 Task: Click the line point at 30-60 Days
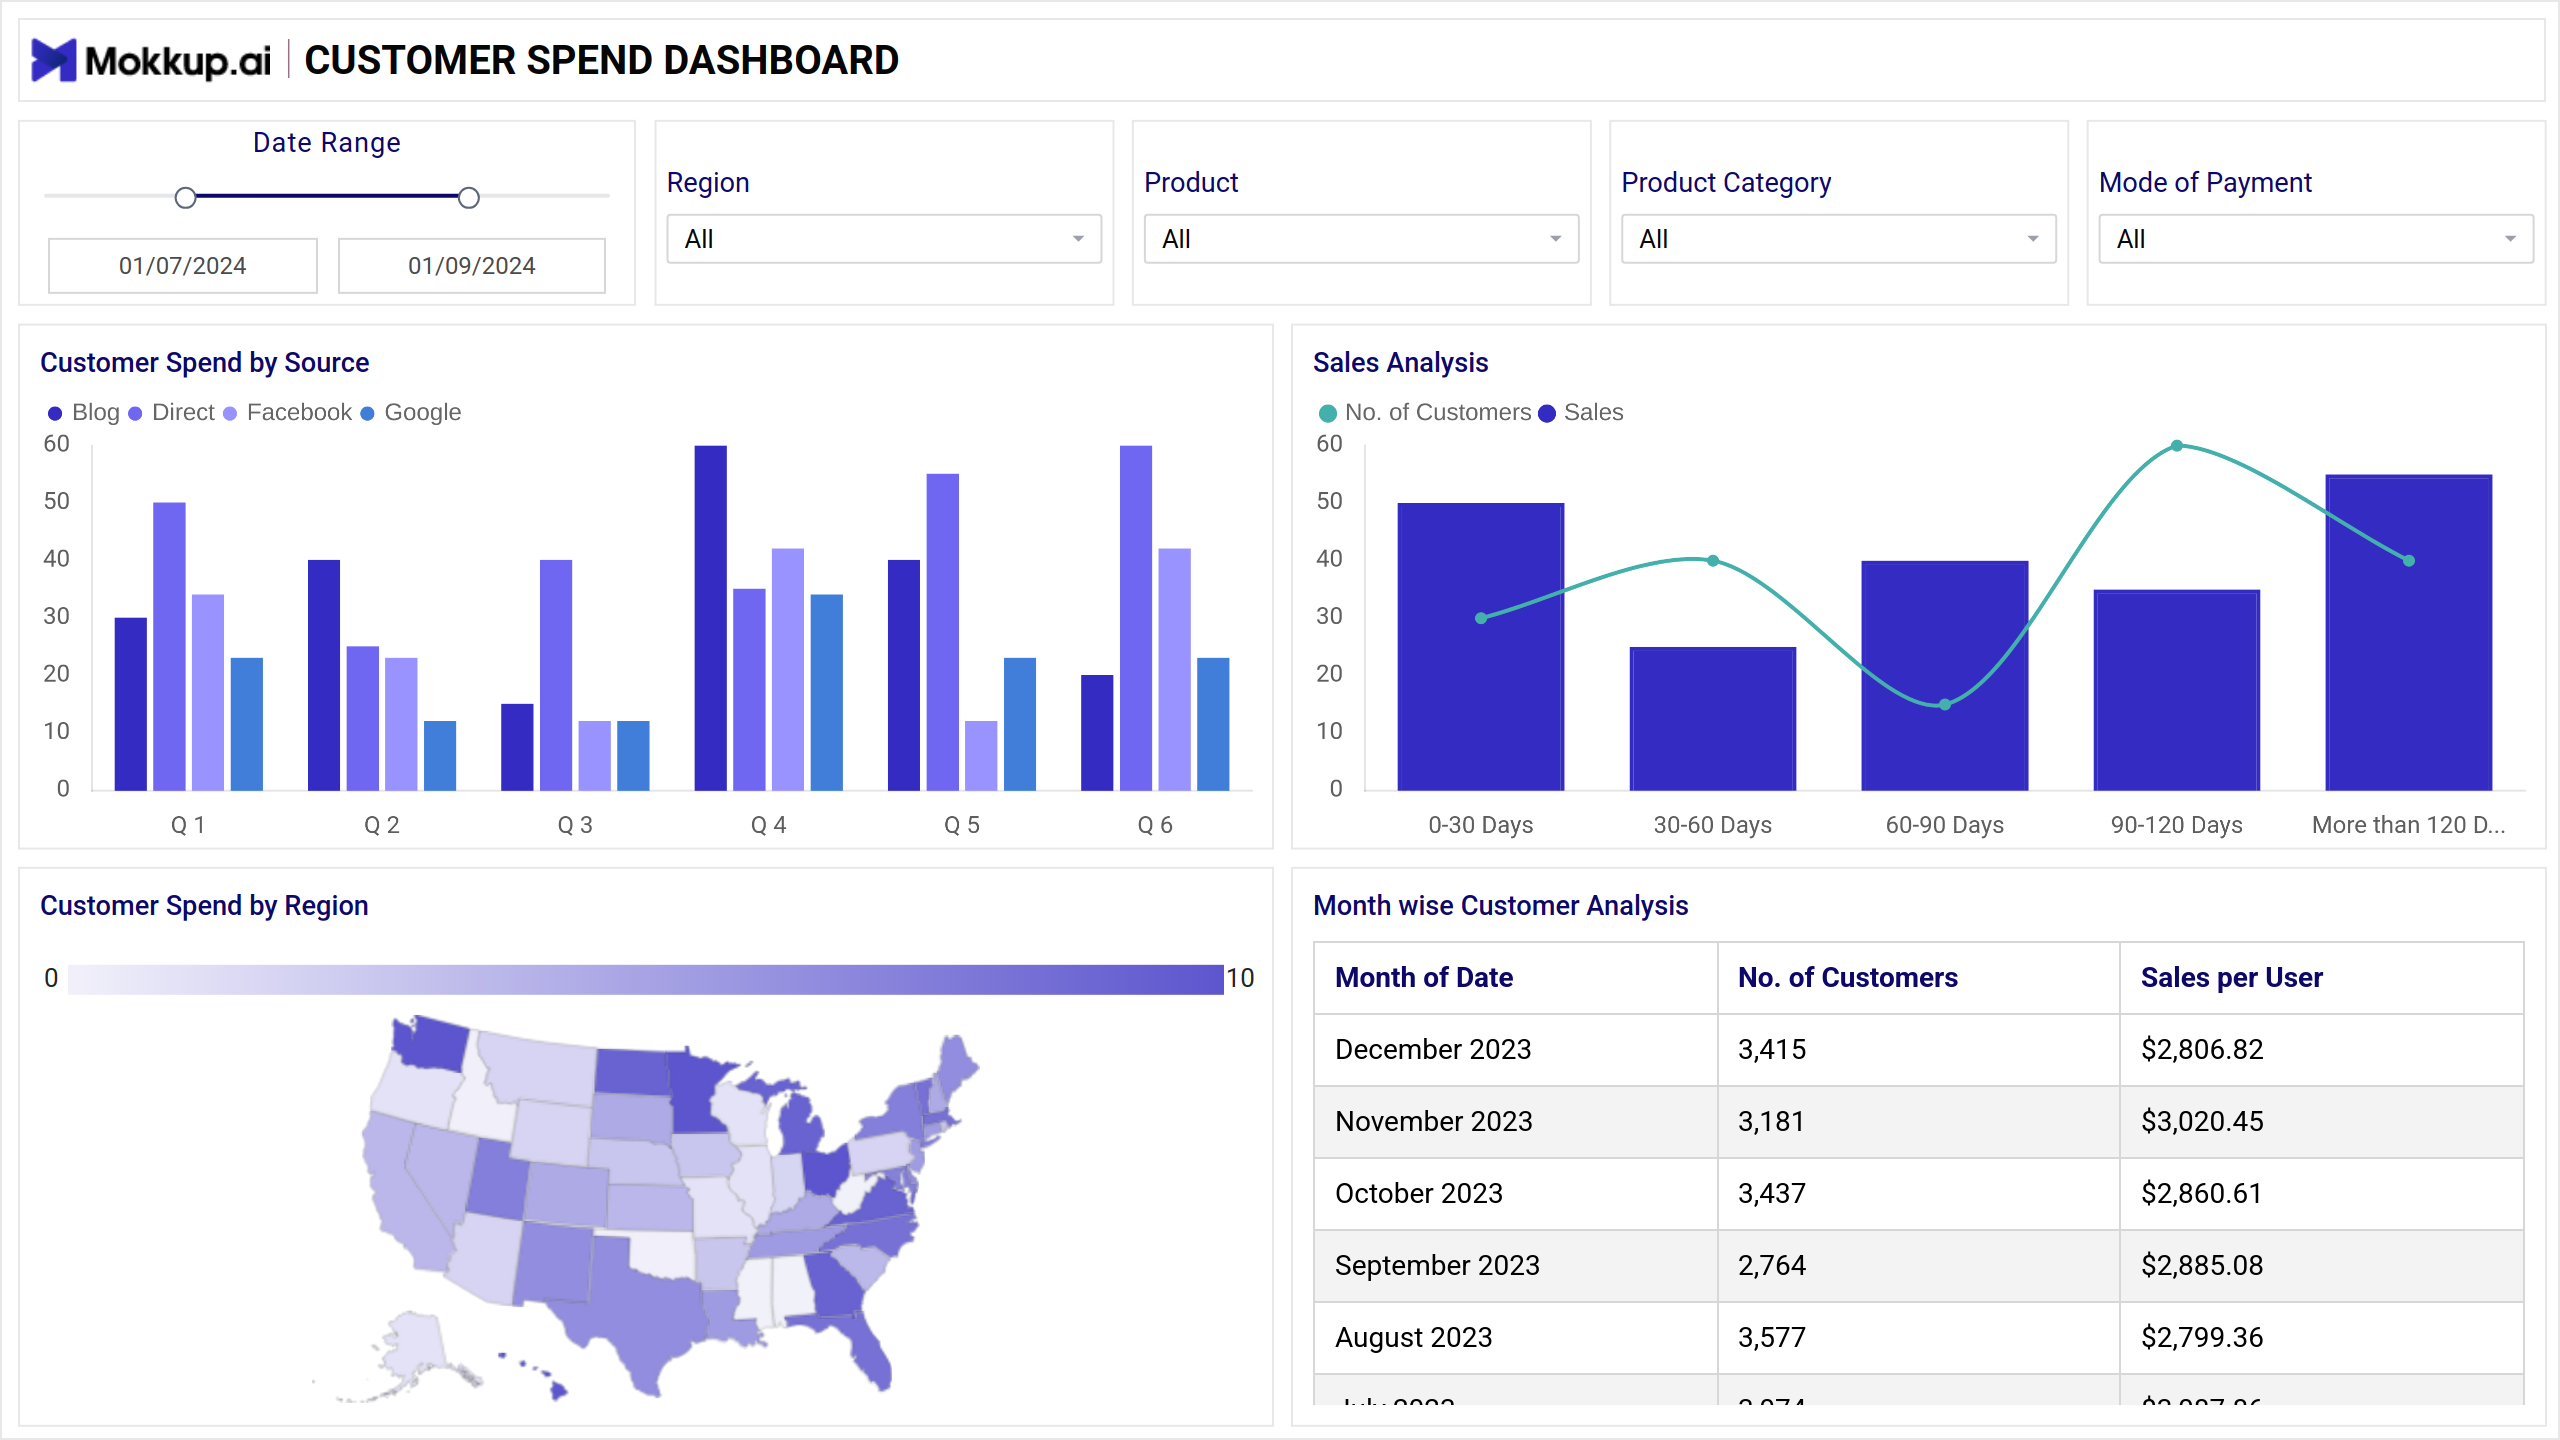pyautogui.click(x=1713, y=561)
